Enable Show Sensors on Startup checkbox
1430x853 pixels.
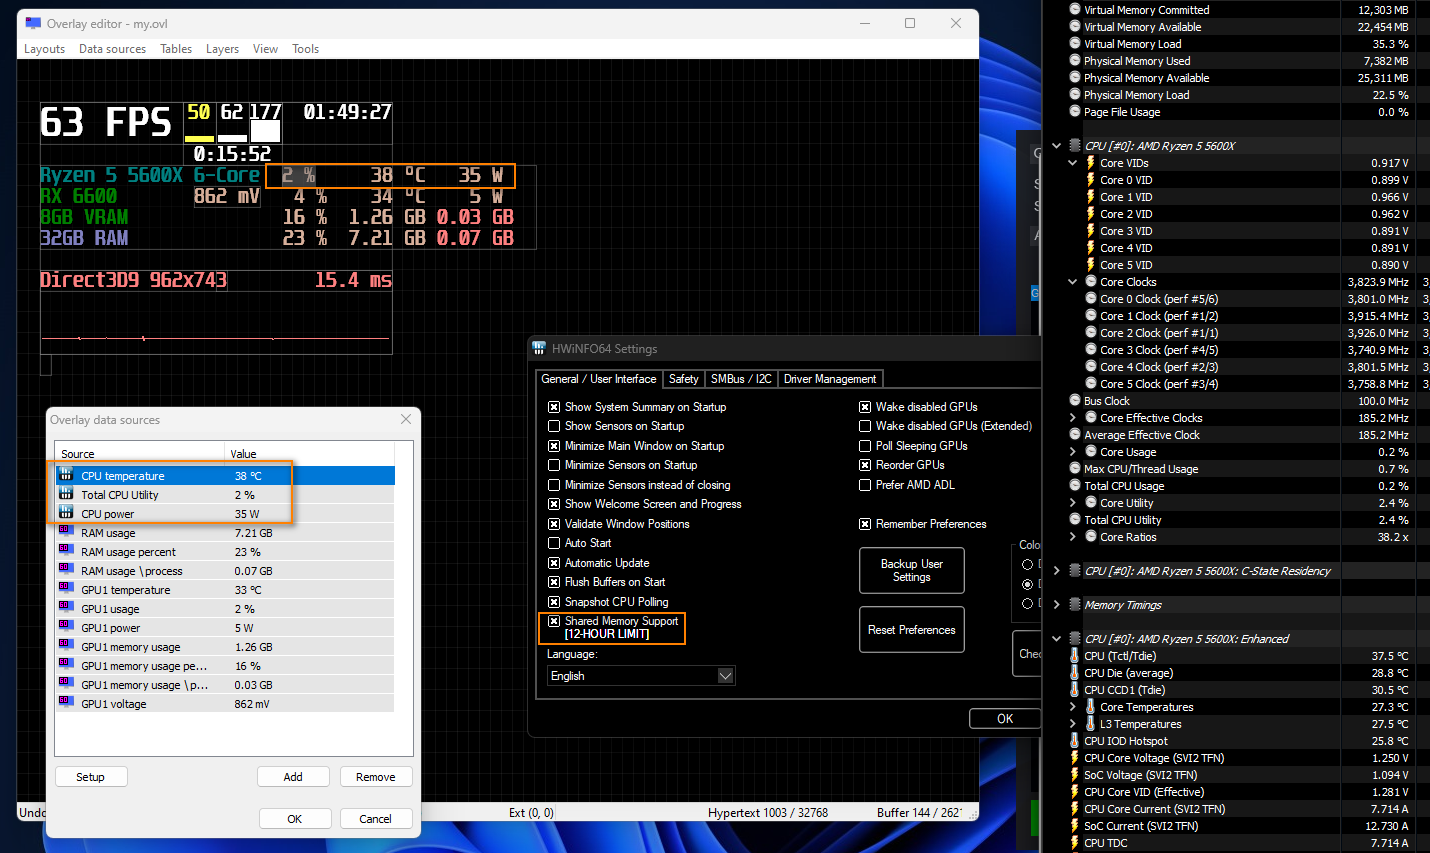click(x=554, y=426)
